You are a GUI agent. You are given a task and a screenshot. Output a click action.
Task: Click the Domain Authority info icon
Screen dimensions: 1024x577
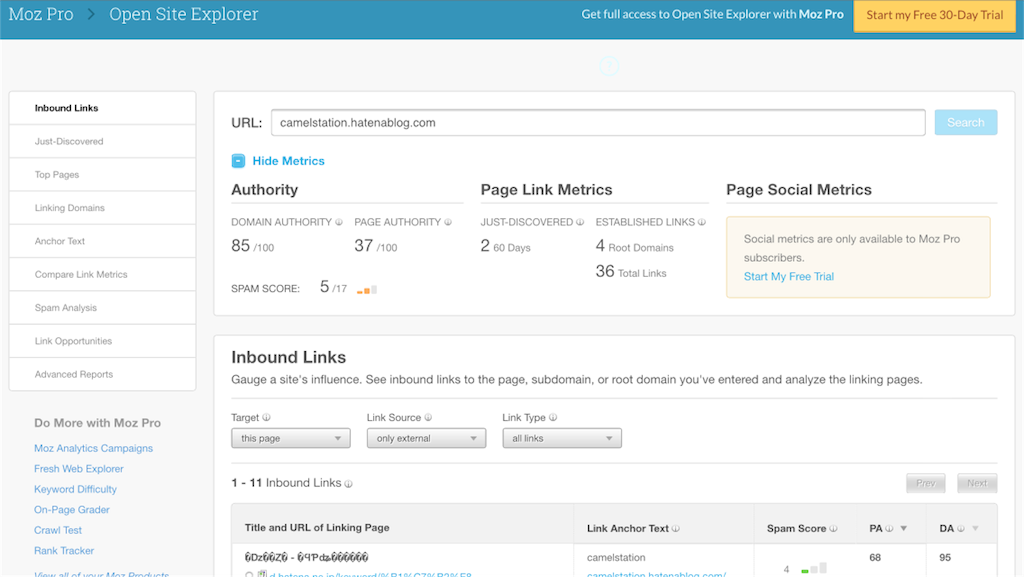pos(339,222)
